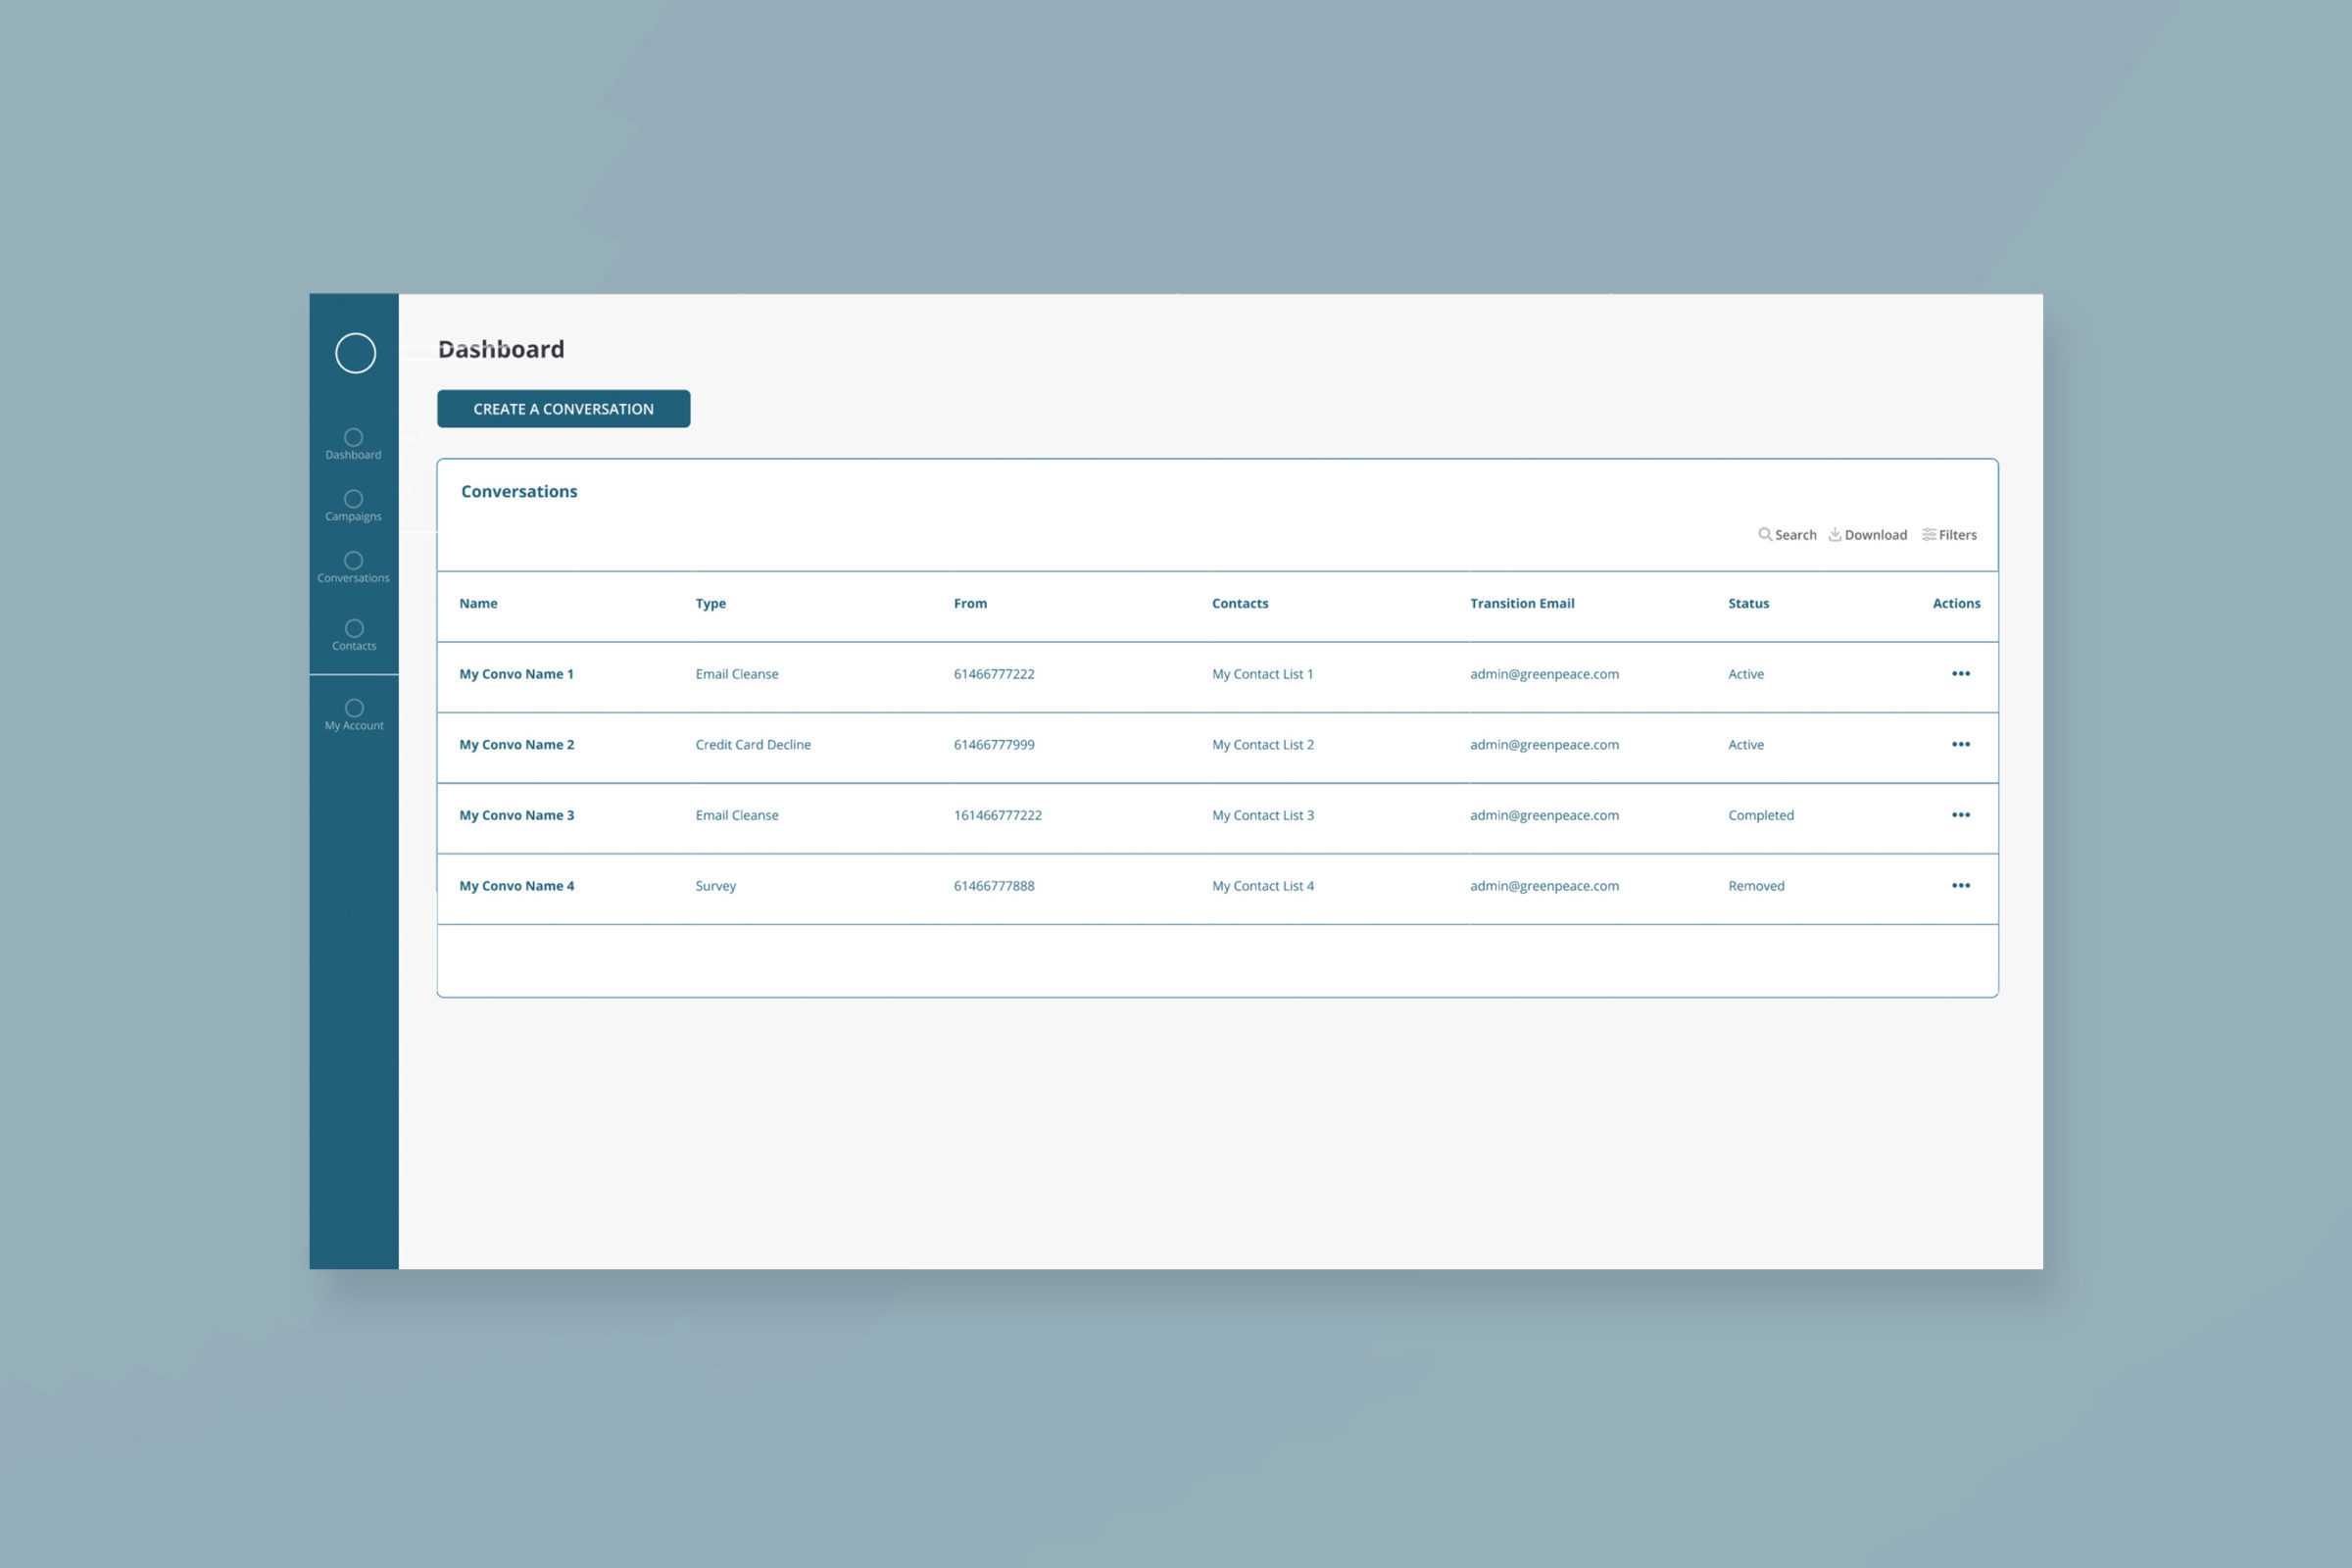Viewport: 2352px width, 1568px height.
Task: Click My Contact List 1
Action: [x=1262, y=674]
